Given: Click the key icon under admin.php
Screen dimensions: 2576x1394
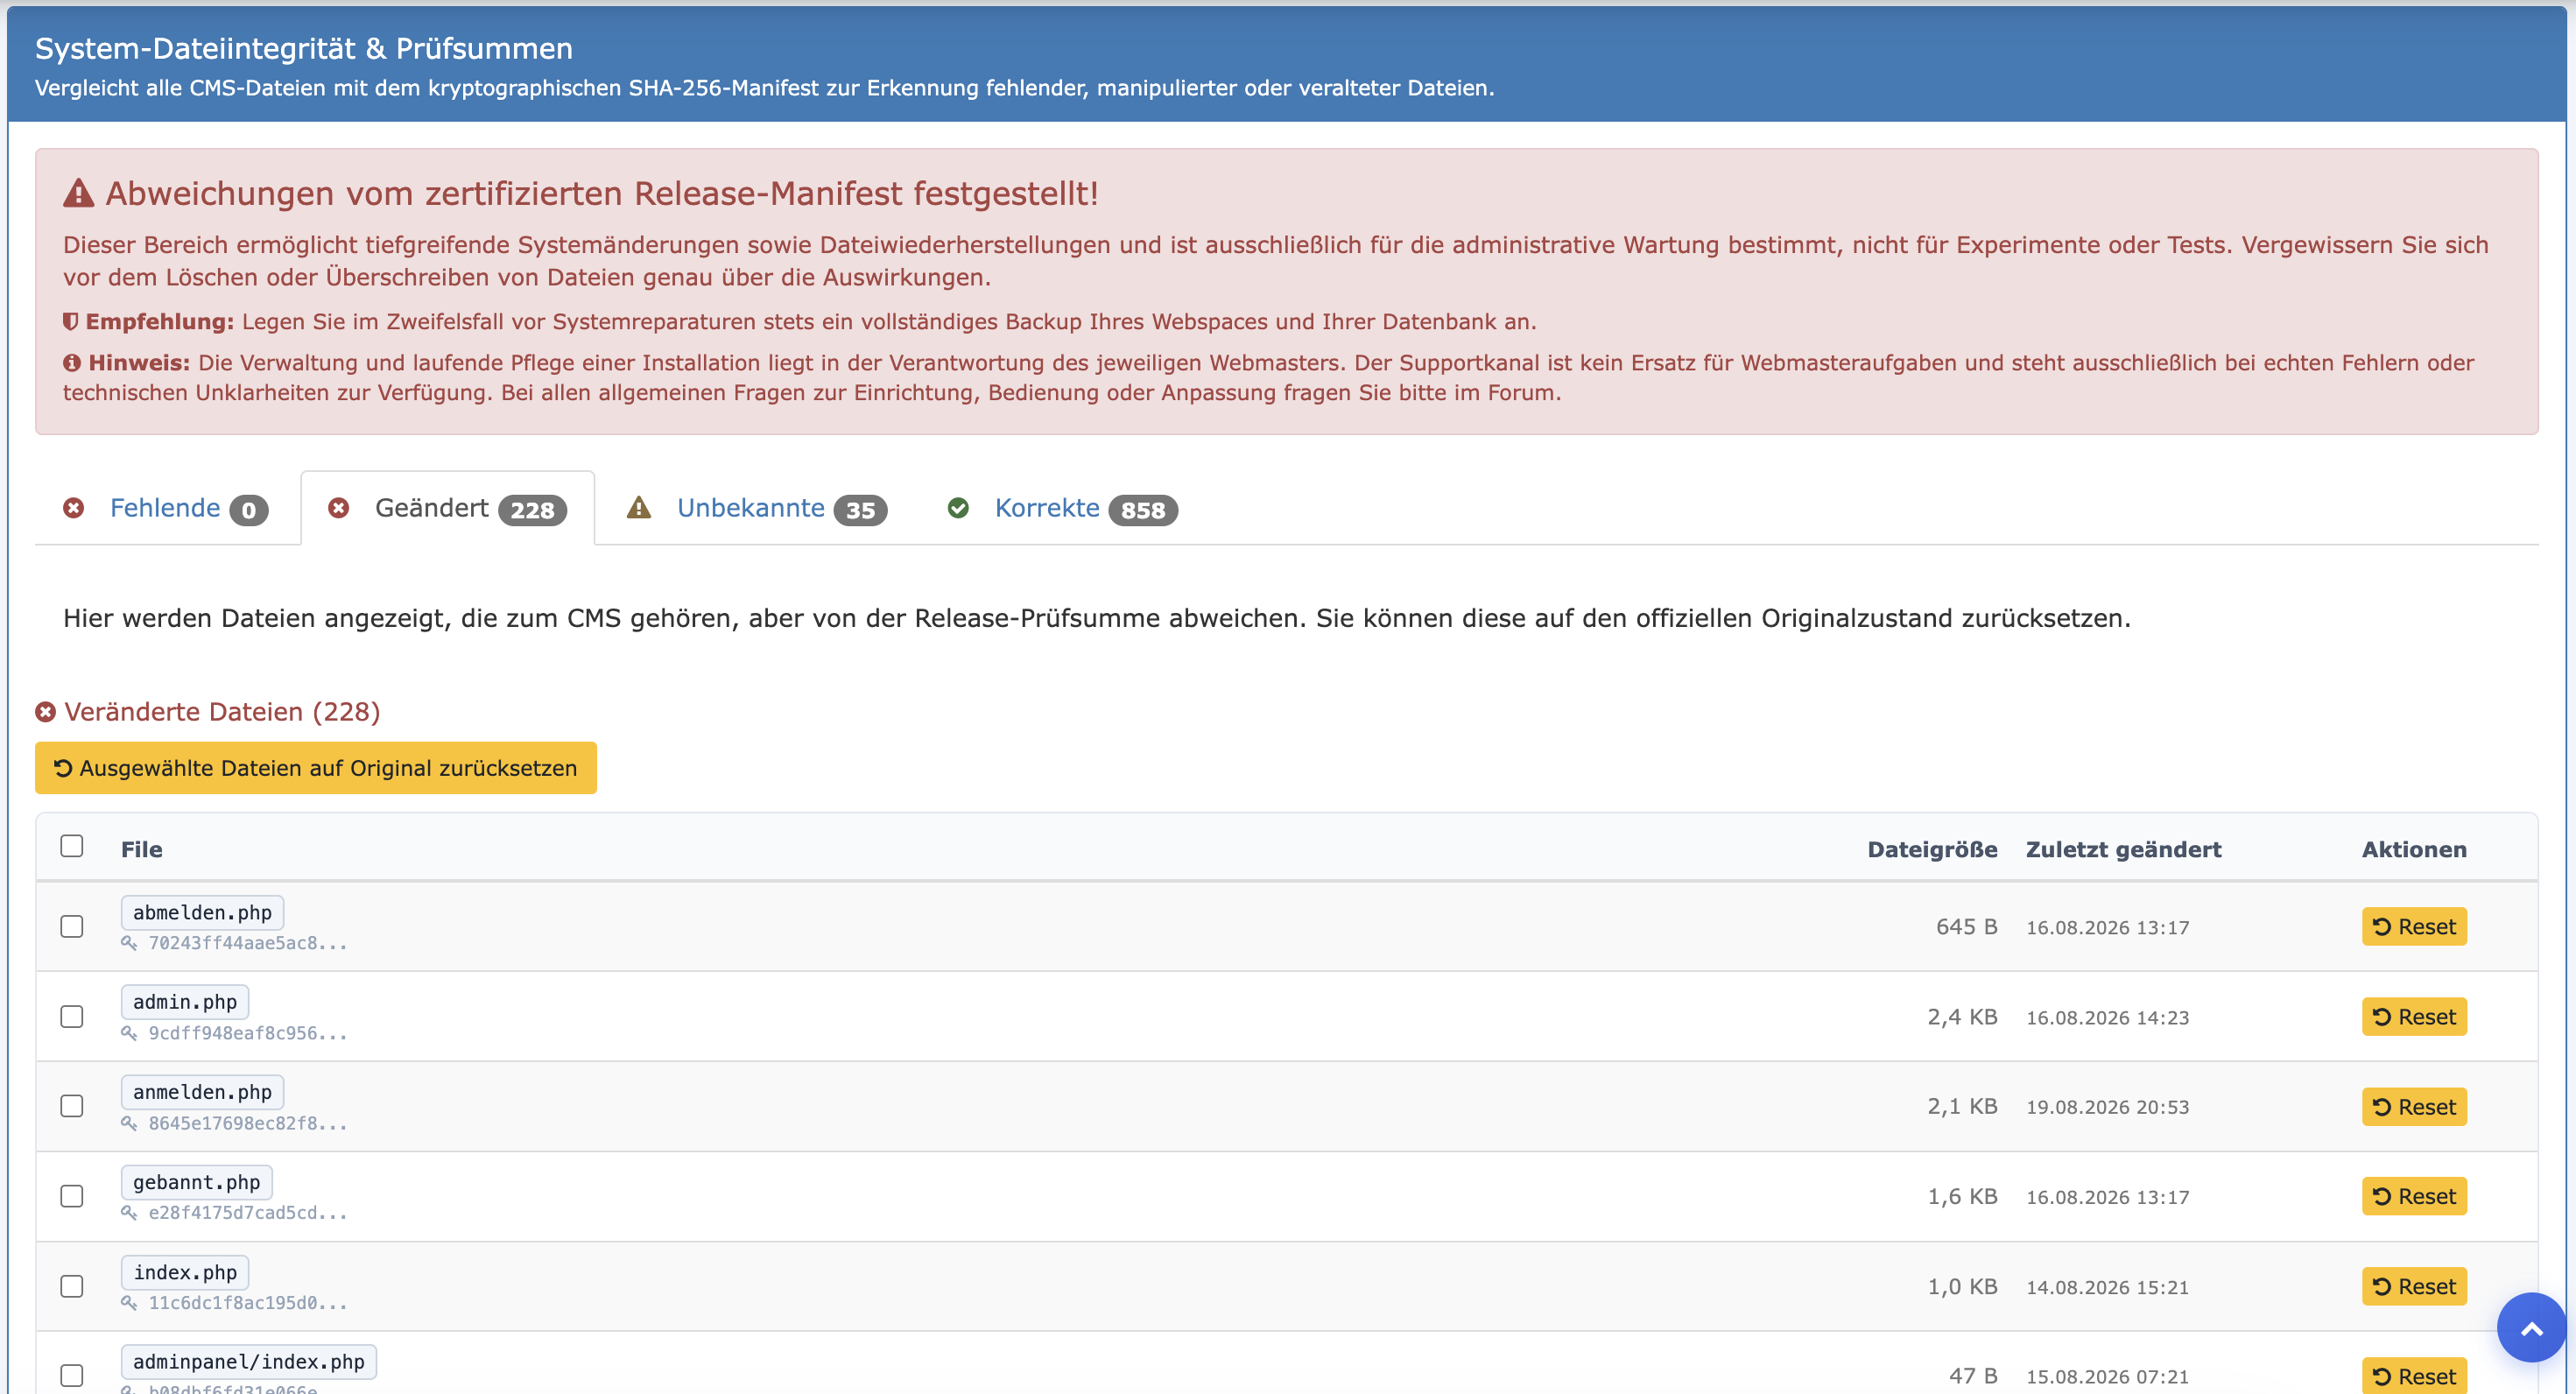Looking at the screenshot, I should [129, 1032].
